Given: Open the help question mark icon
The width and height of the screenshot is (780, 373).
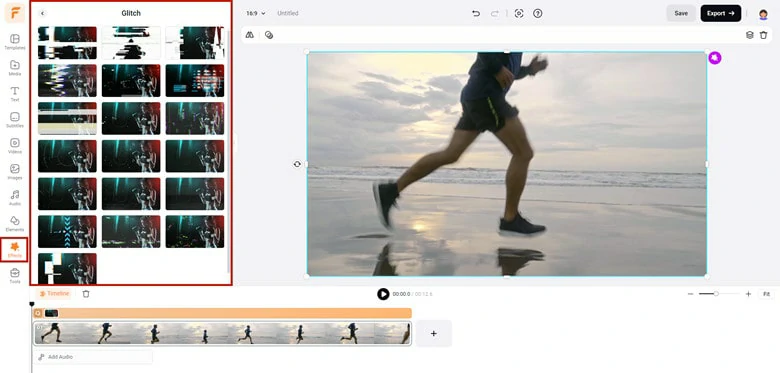Looking at the screenshot, I should pos(537,13).
